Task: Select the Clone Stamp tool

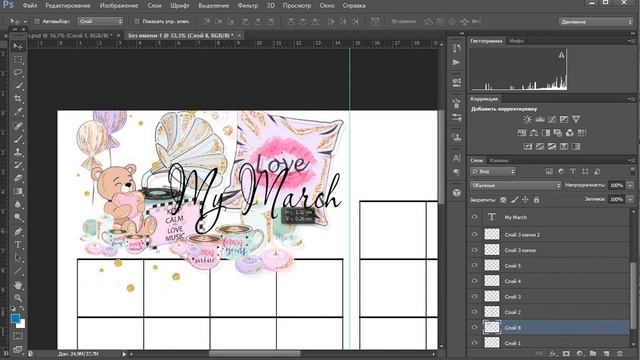Action: pyautogui.click(x=18, y=152)
